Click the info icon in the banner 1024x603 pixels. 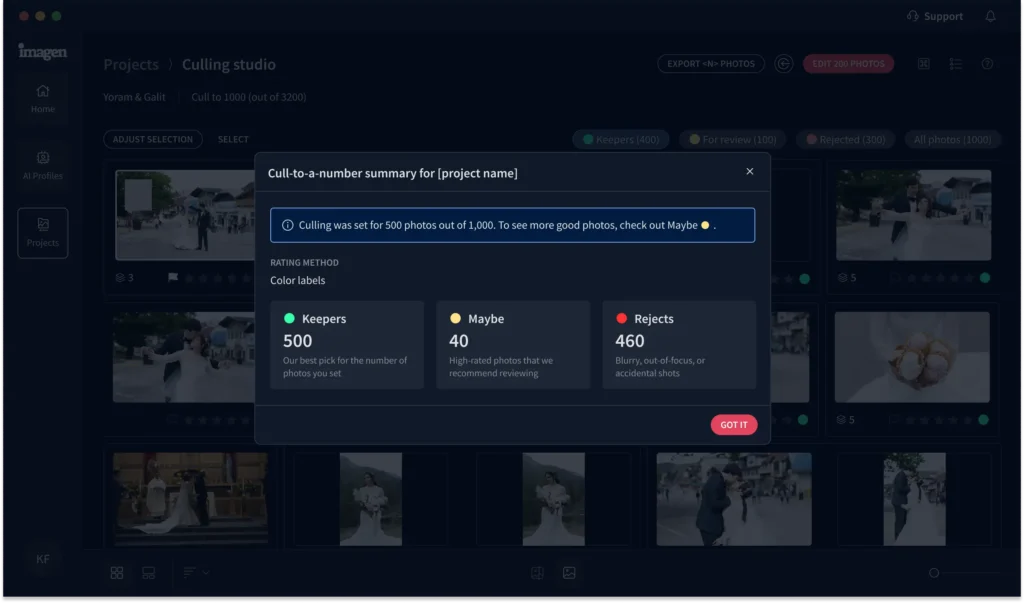(288, 226)
